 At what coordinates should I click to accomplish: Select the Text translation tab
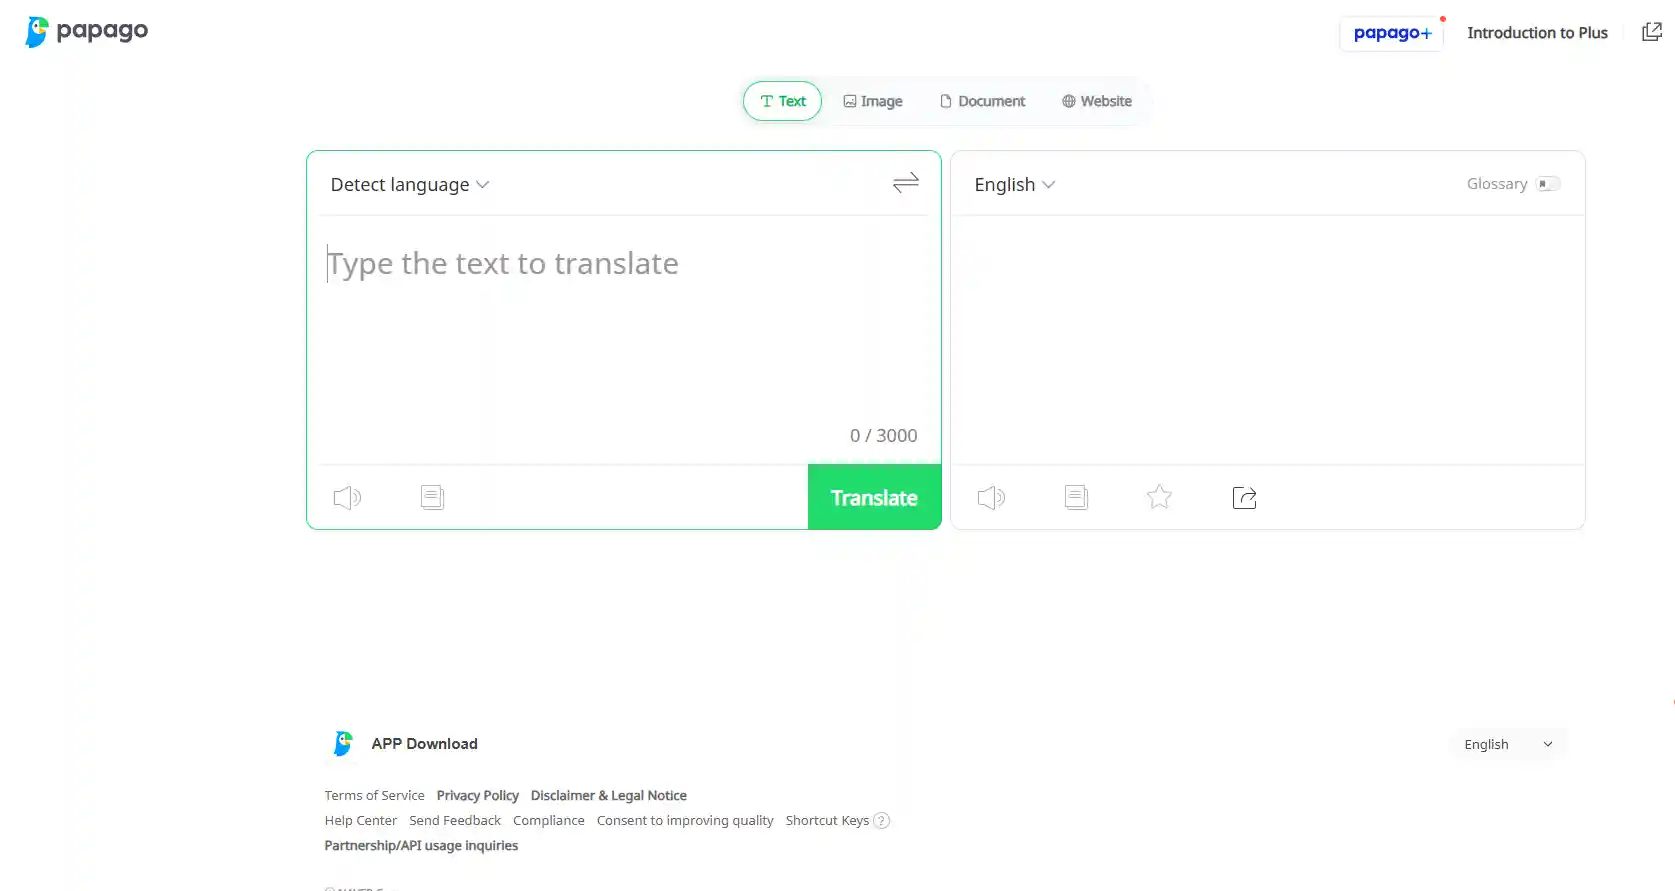tap(782, 101)
